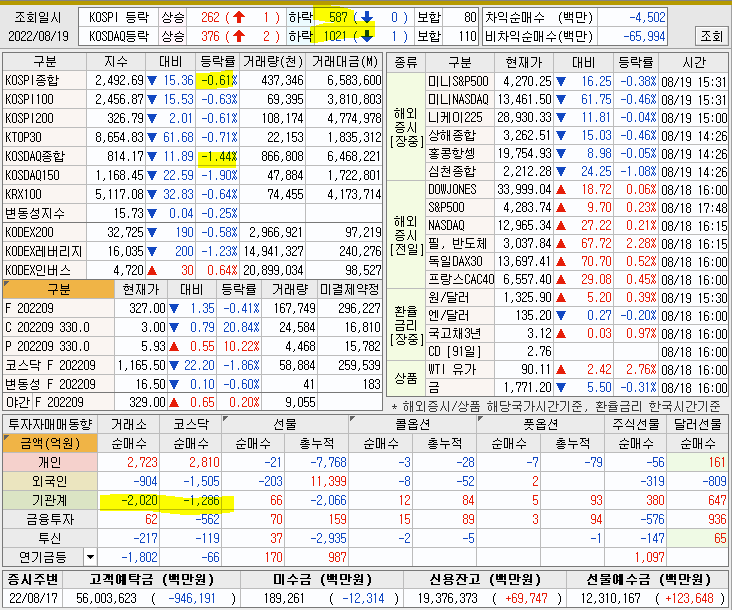Click the blue down triangle in 금 row
Image resolution: width=732 pixels, height=610 pixels.
tap(561, 387)
